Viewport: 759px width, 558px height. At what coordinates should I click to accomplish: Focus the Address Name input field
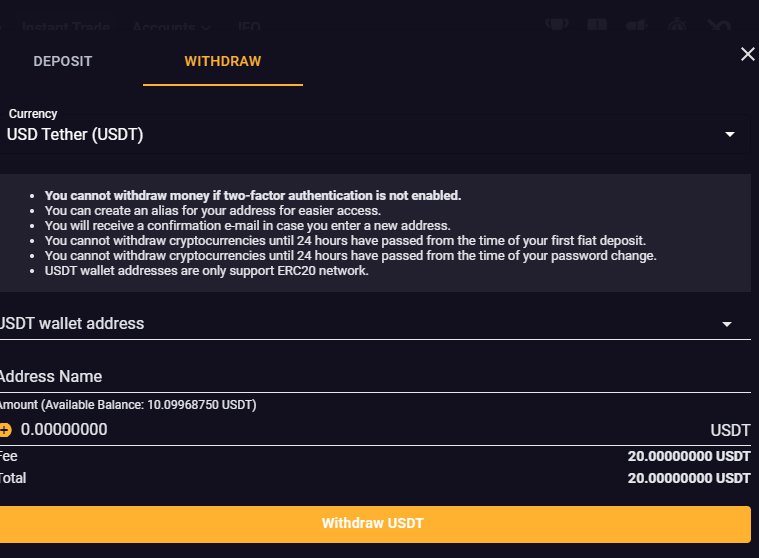(375, 377)
